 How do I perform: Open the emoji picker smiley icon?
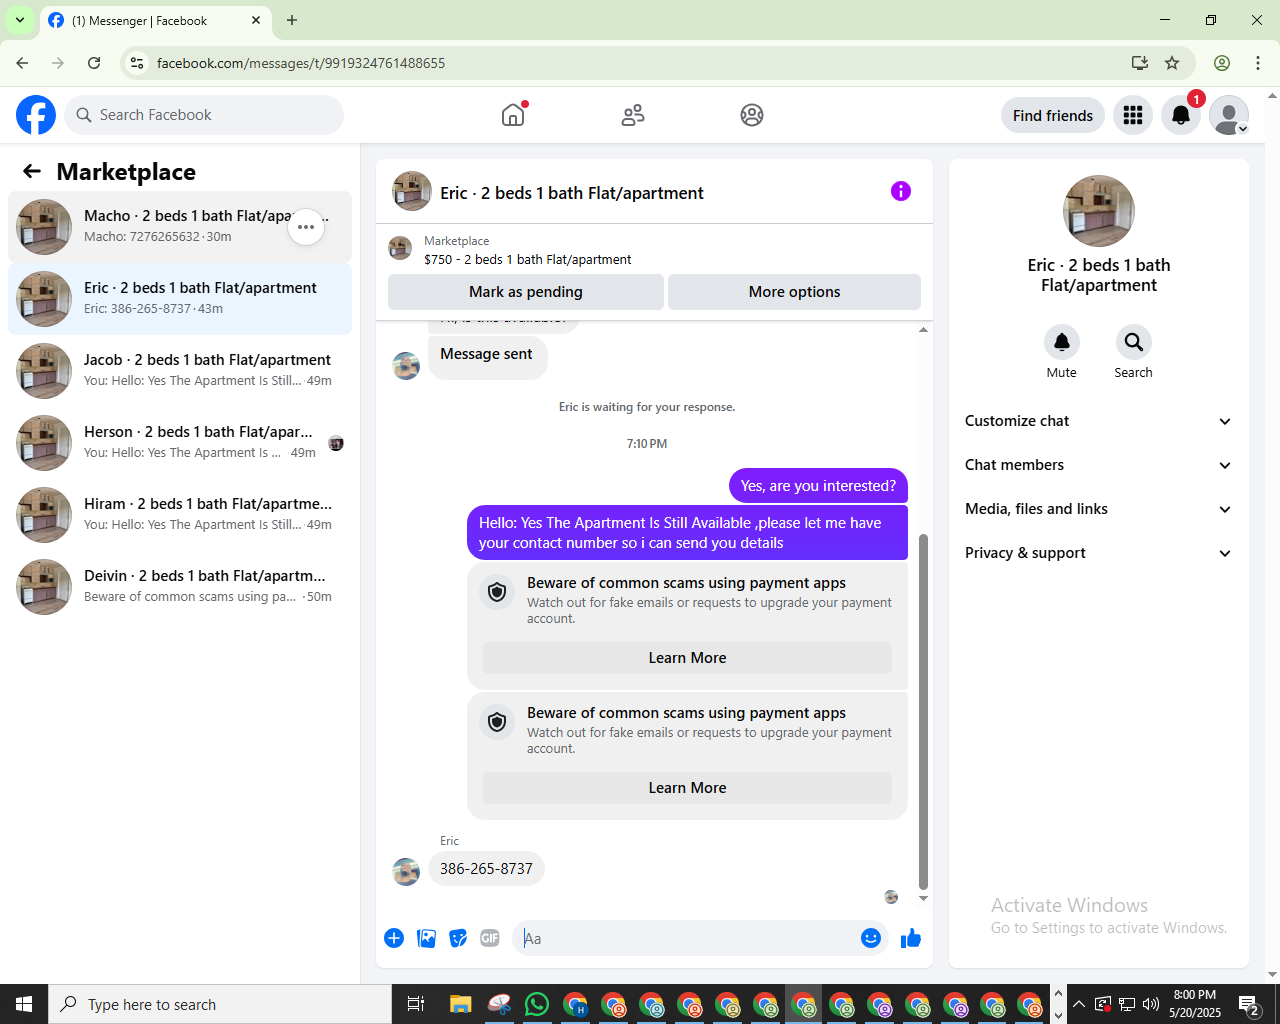871,938
